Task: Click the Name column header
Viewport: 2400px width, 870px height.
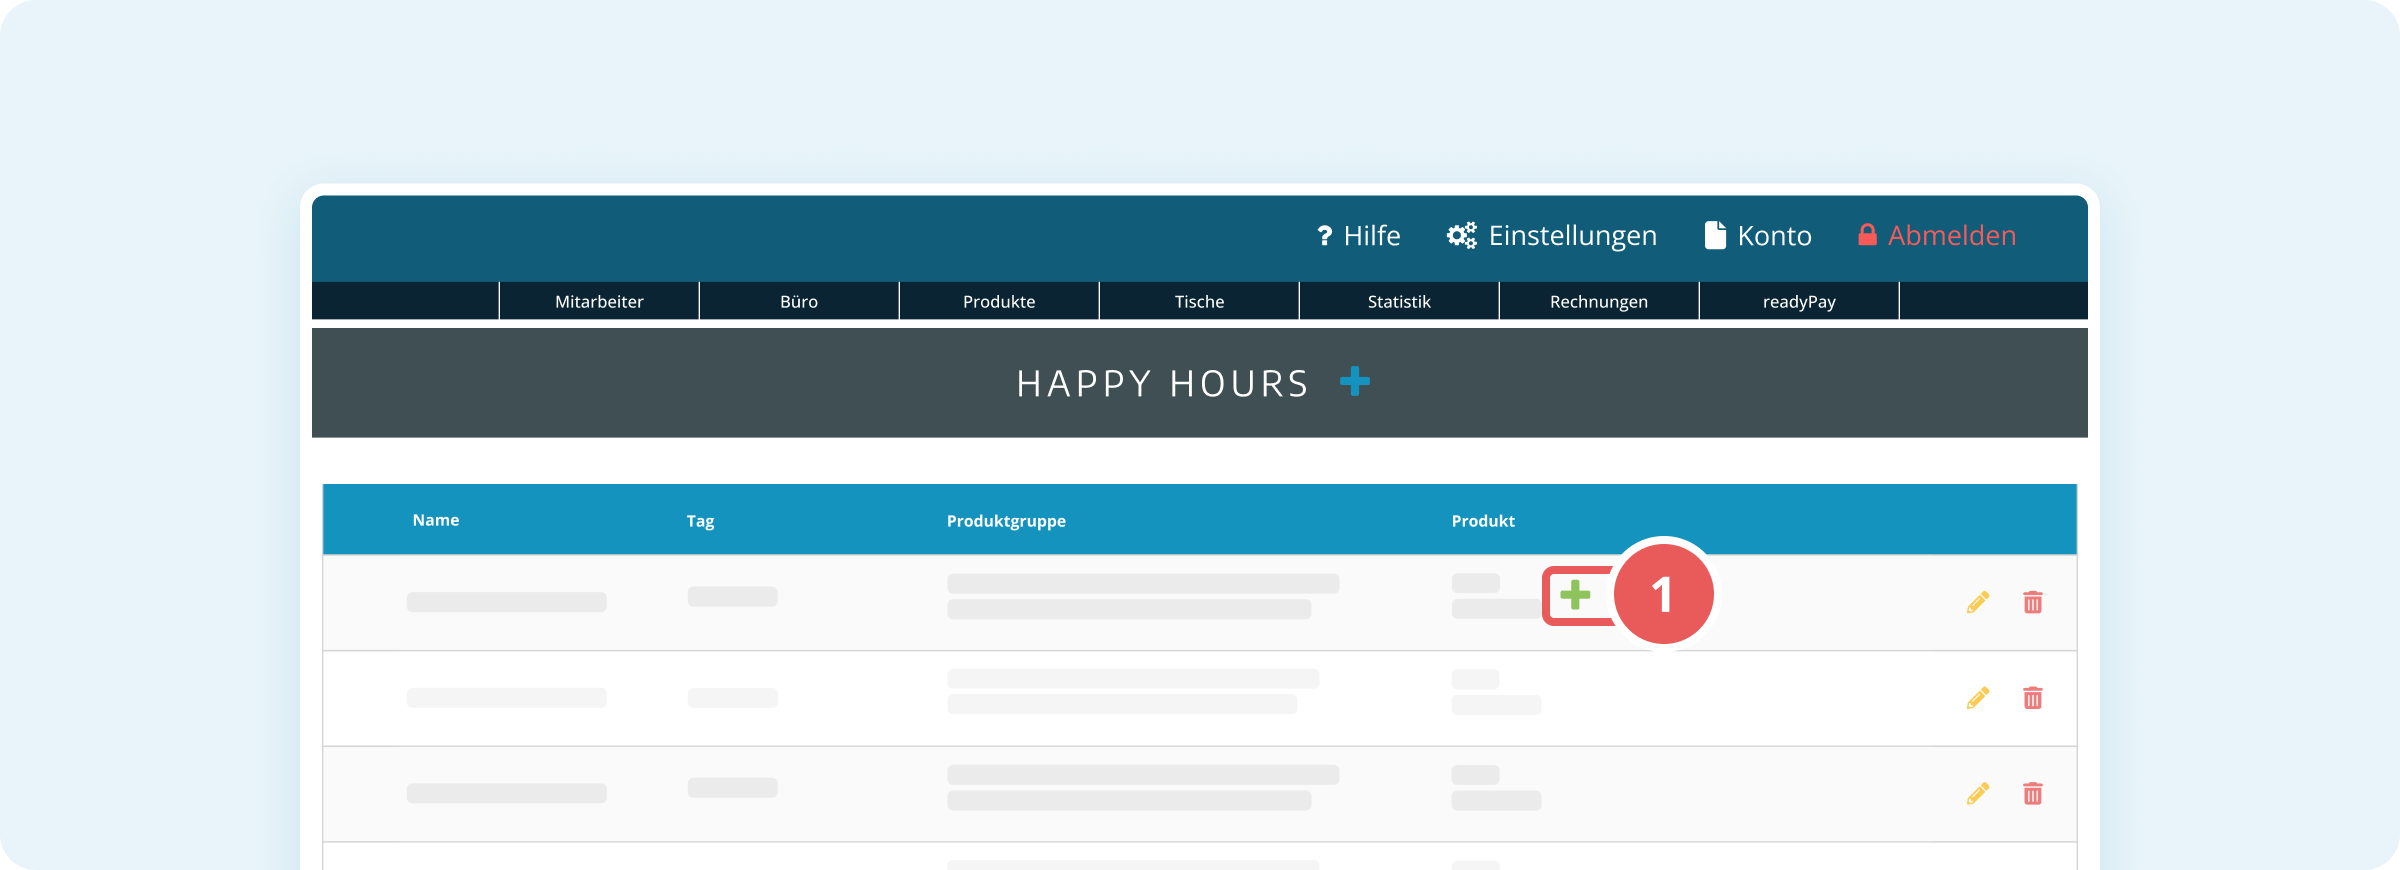Action: point(436,520)
